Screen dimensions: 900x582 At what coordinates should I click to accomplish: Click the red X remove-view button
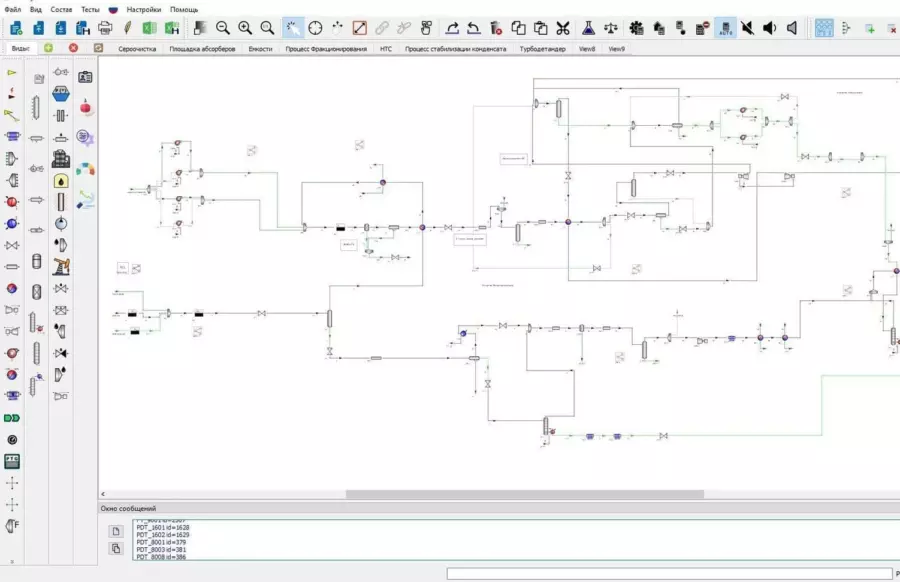(73, 48)
